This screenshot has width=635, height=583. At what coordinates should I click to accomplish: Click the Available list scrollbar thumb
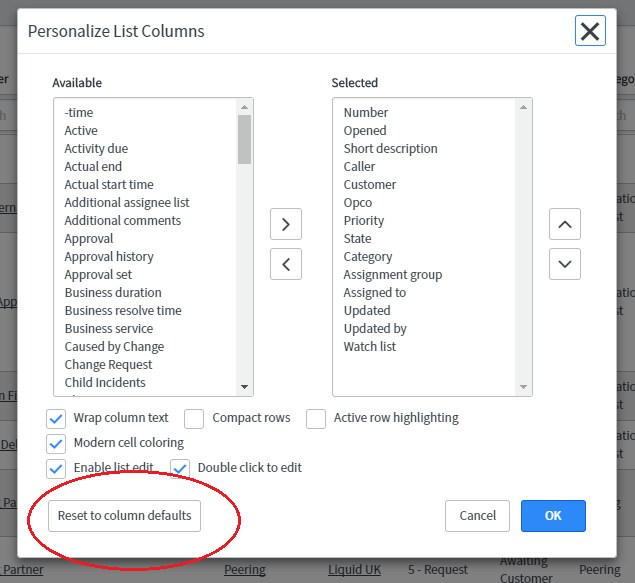click(244, 139)
